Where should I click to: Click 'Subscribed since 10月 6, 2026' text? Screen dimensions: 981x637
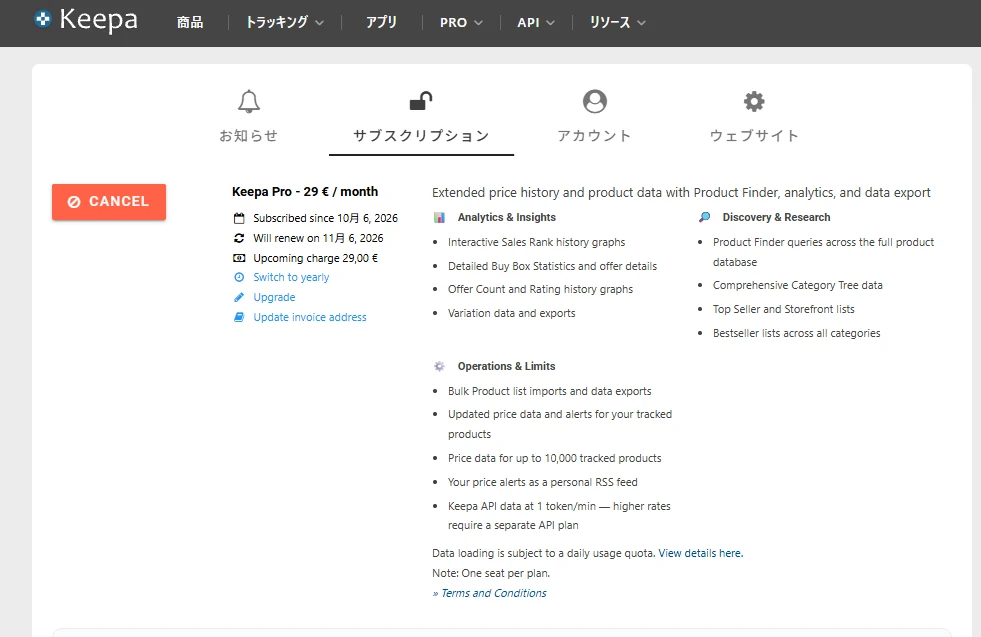point(325,218)
